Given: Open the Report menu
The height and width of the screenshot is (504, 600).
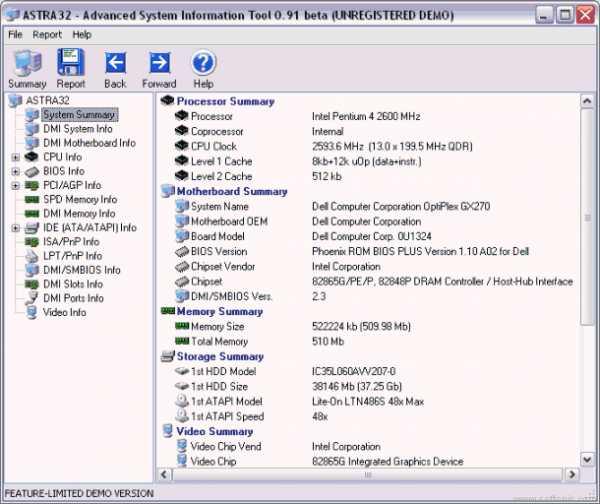Looking at the screenshot, I should point(47,34).
